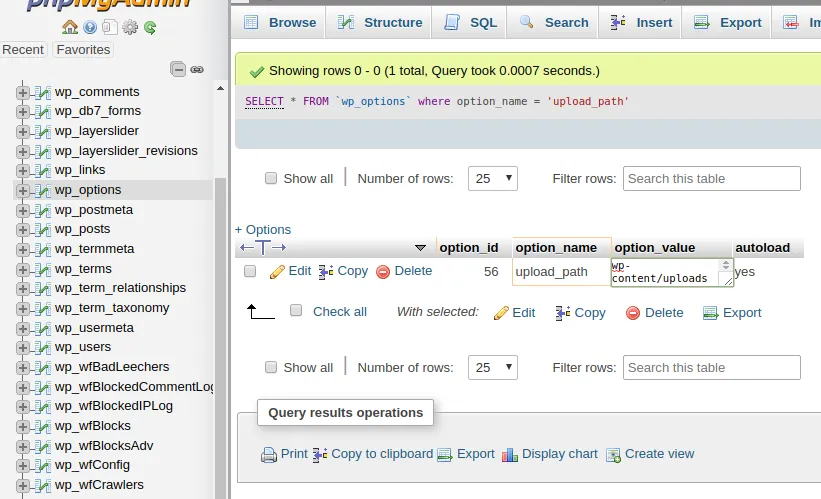Screen dimensions: 821x499
Task: Click full texts toggle arrows icon in header
Action: tap(263, 248)
